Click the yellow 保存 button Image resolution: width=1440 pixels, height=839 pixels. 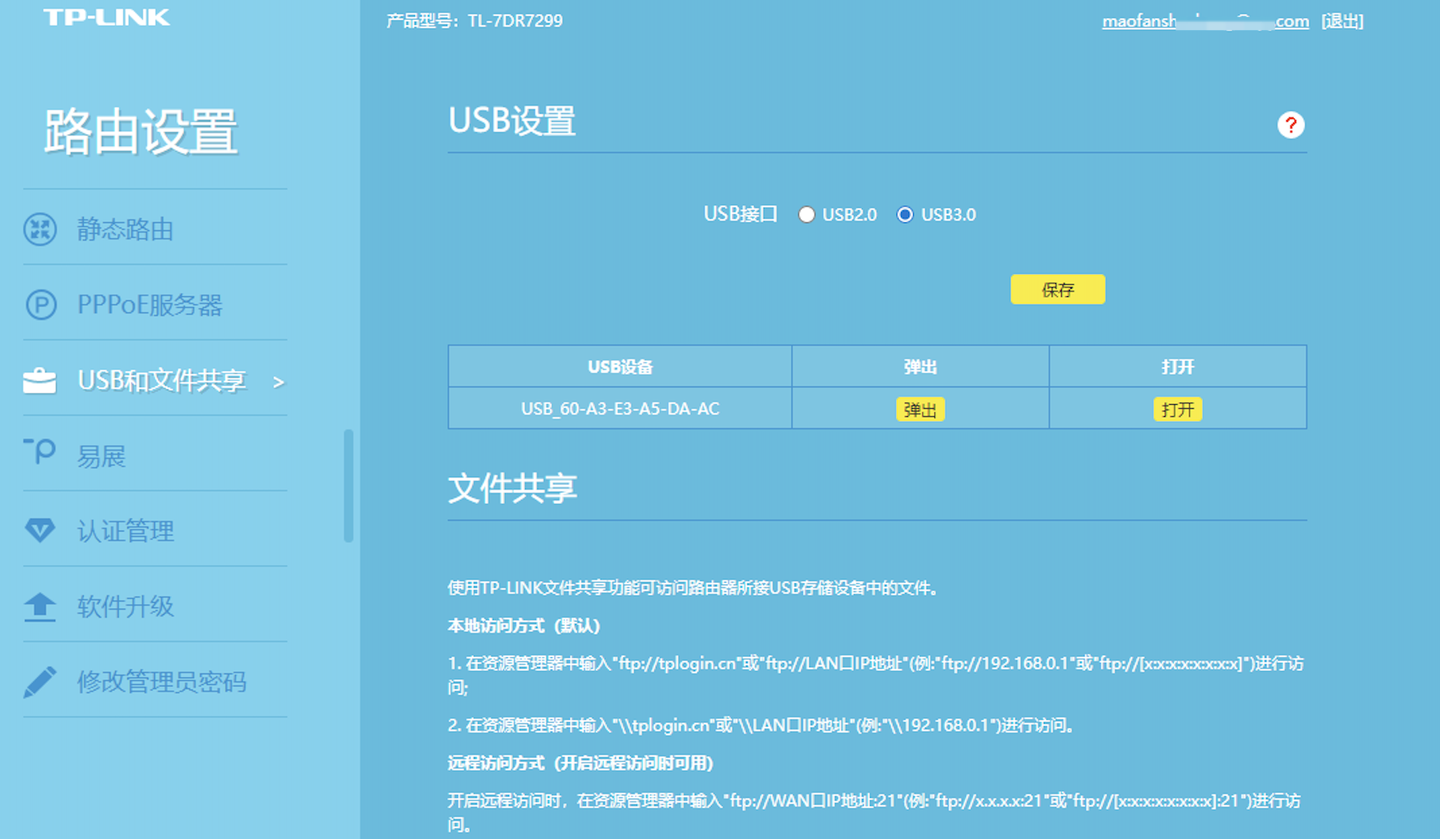(1058, 290)
